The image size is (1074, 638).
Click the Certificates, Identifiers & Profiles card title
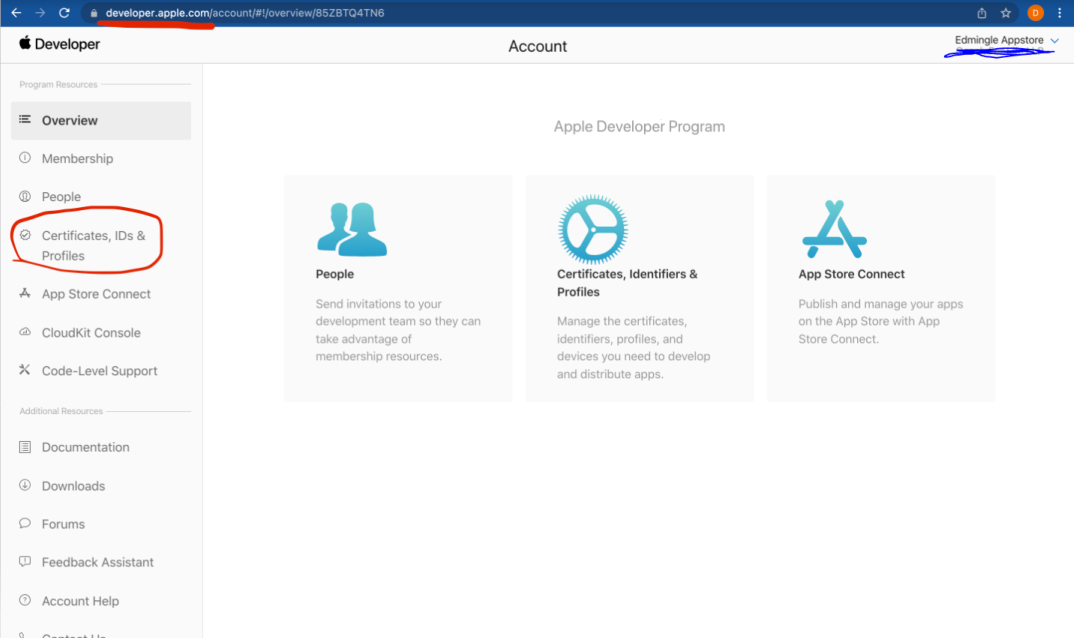coord(627,283)
